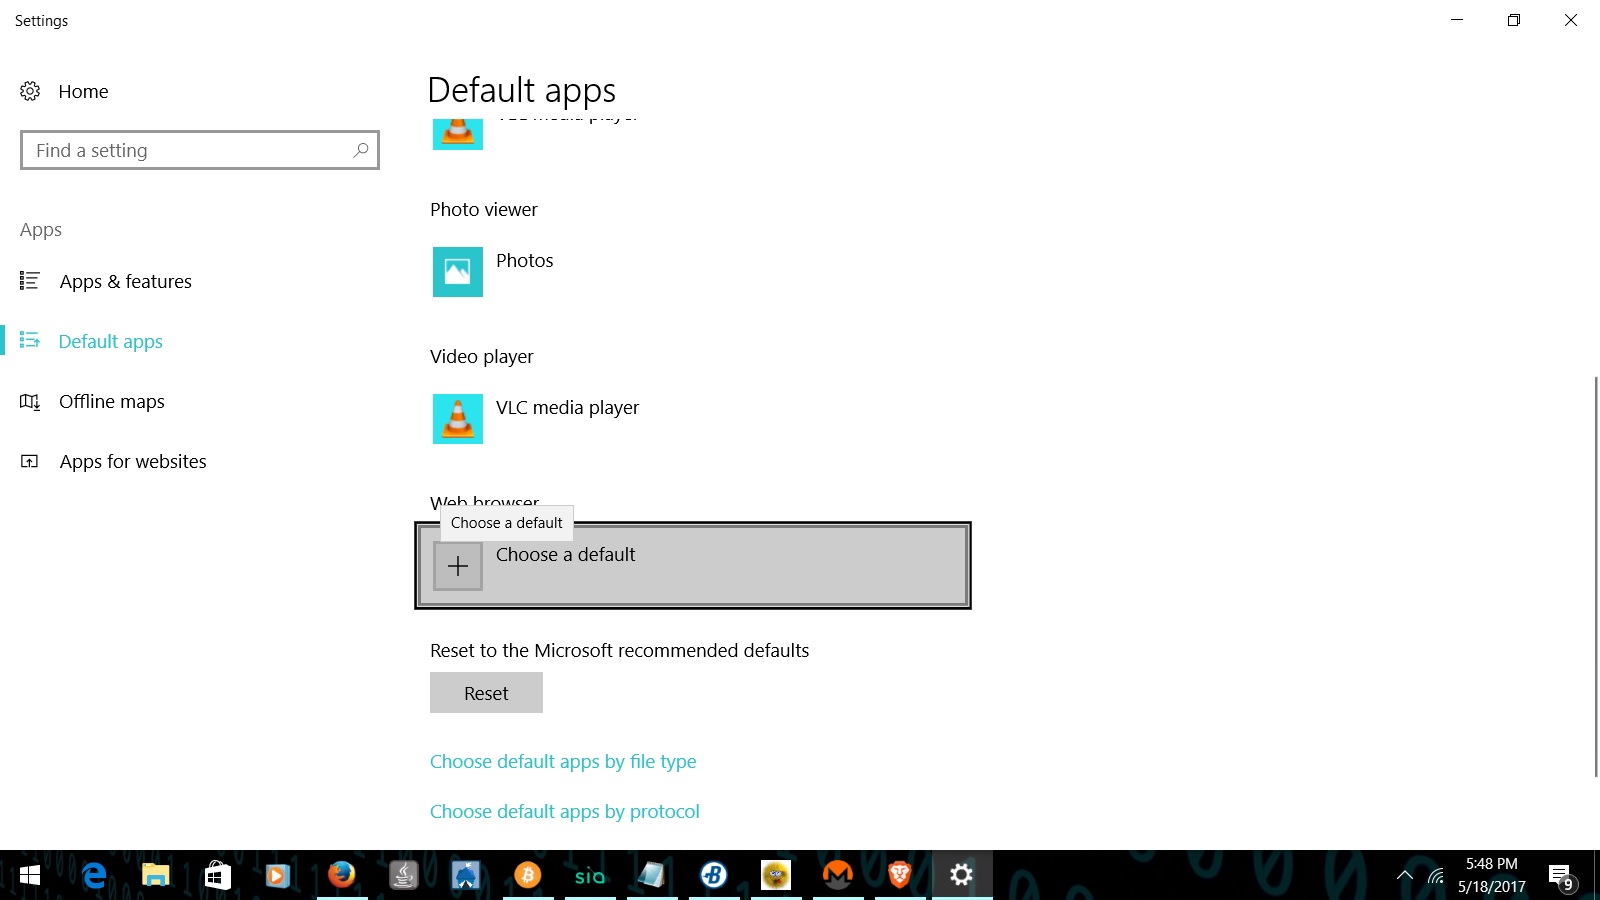Viewport: 1600px width, 900px height.
Task: Click the Apps & features list icon
Action: coord(30,281)
